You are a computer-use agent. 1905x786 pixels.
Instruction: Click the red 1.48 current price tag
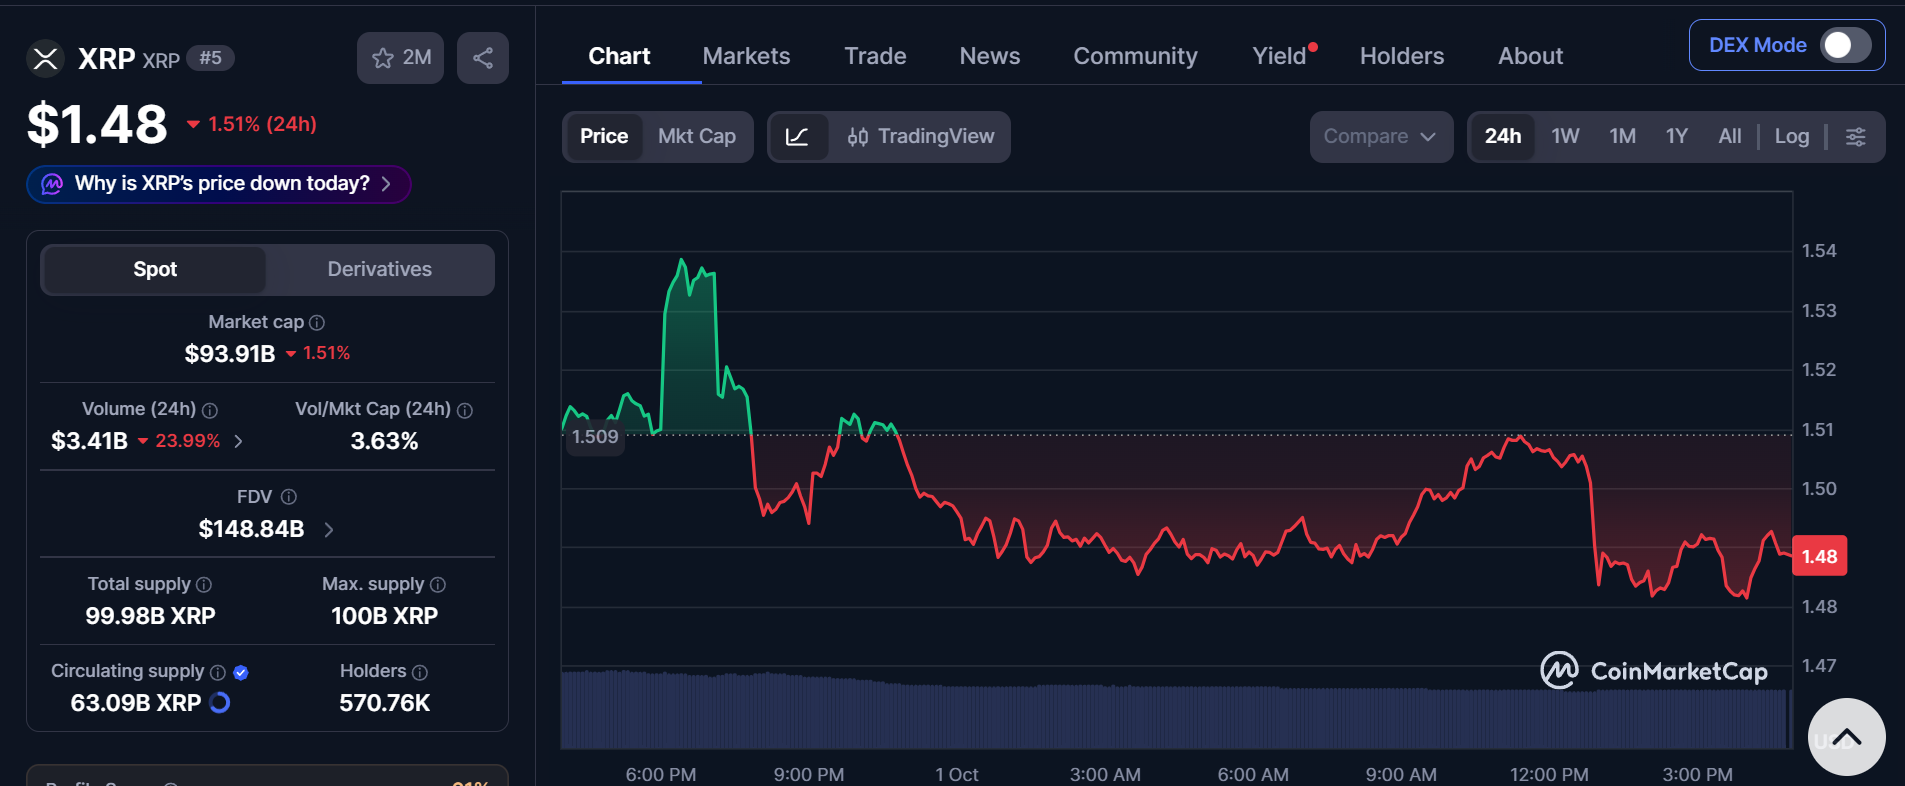point(1819,556)
